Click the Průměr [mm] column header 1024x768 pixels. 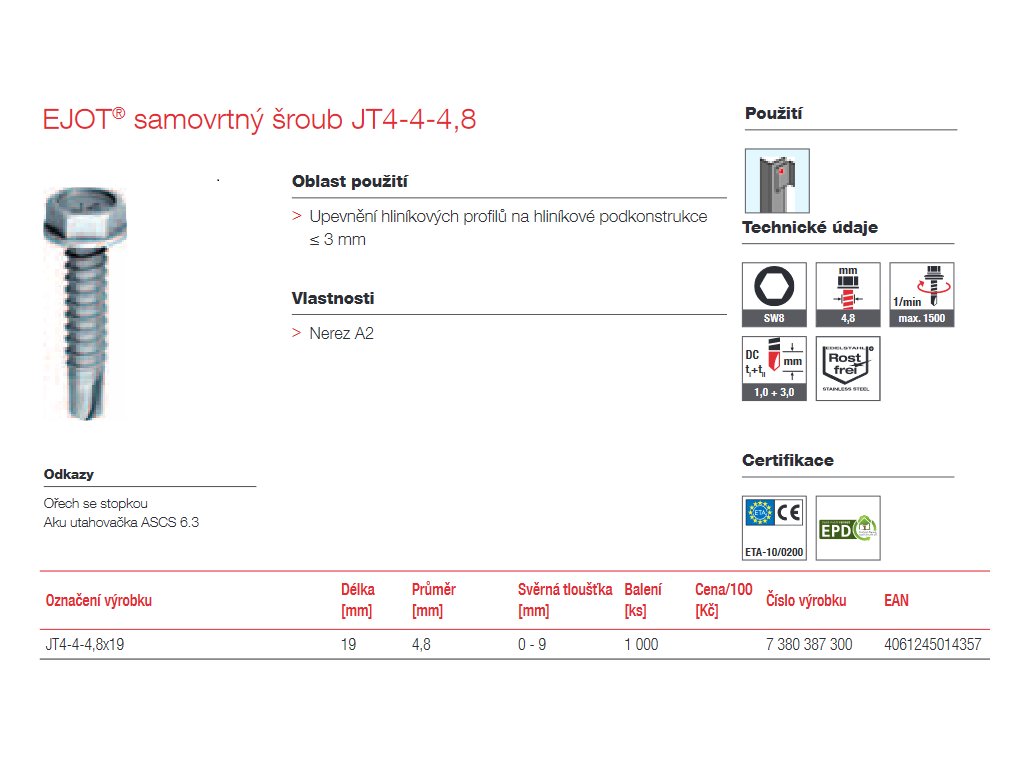(x=434, y=600)
